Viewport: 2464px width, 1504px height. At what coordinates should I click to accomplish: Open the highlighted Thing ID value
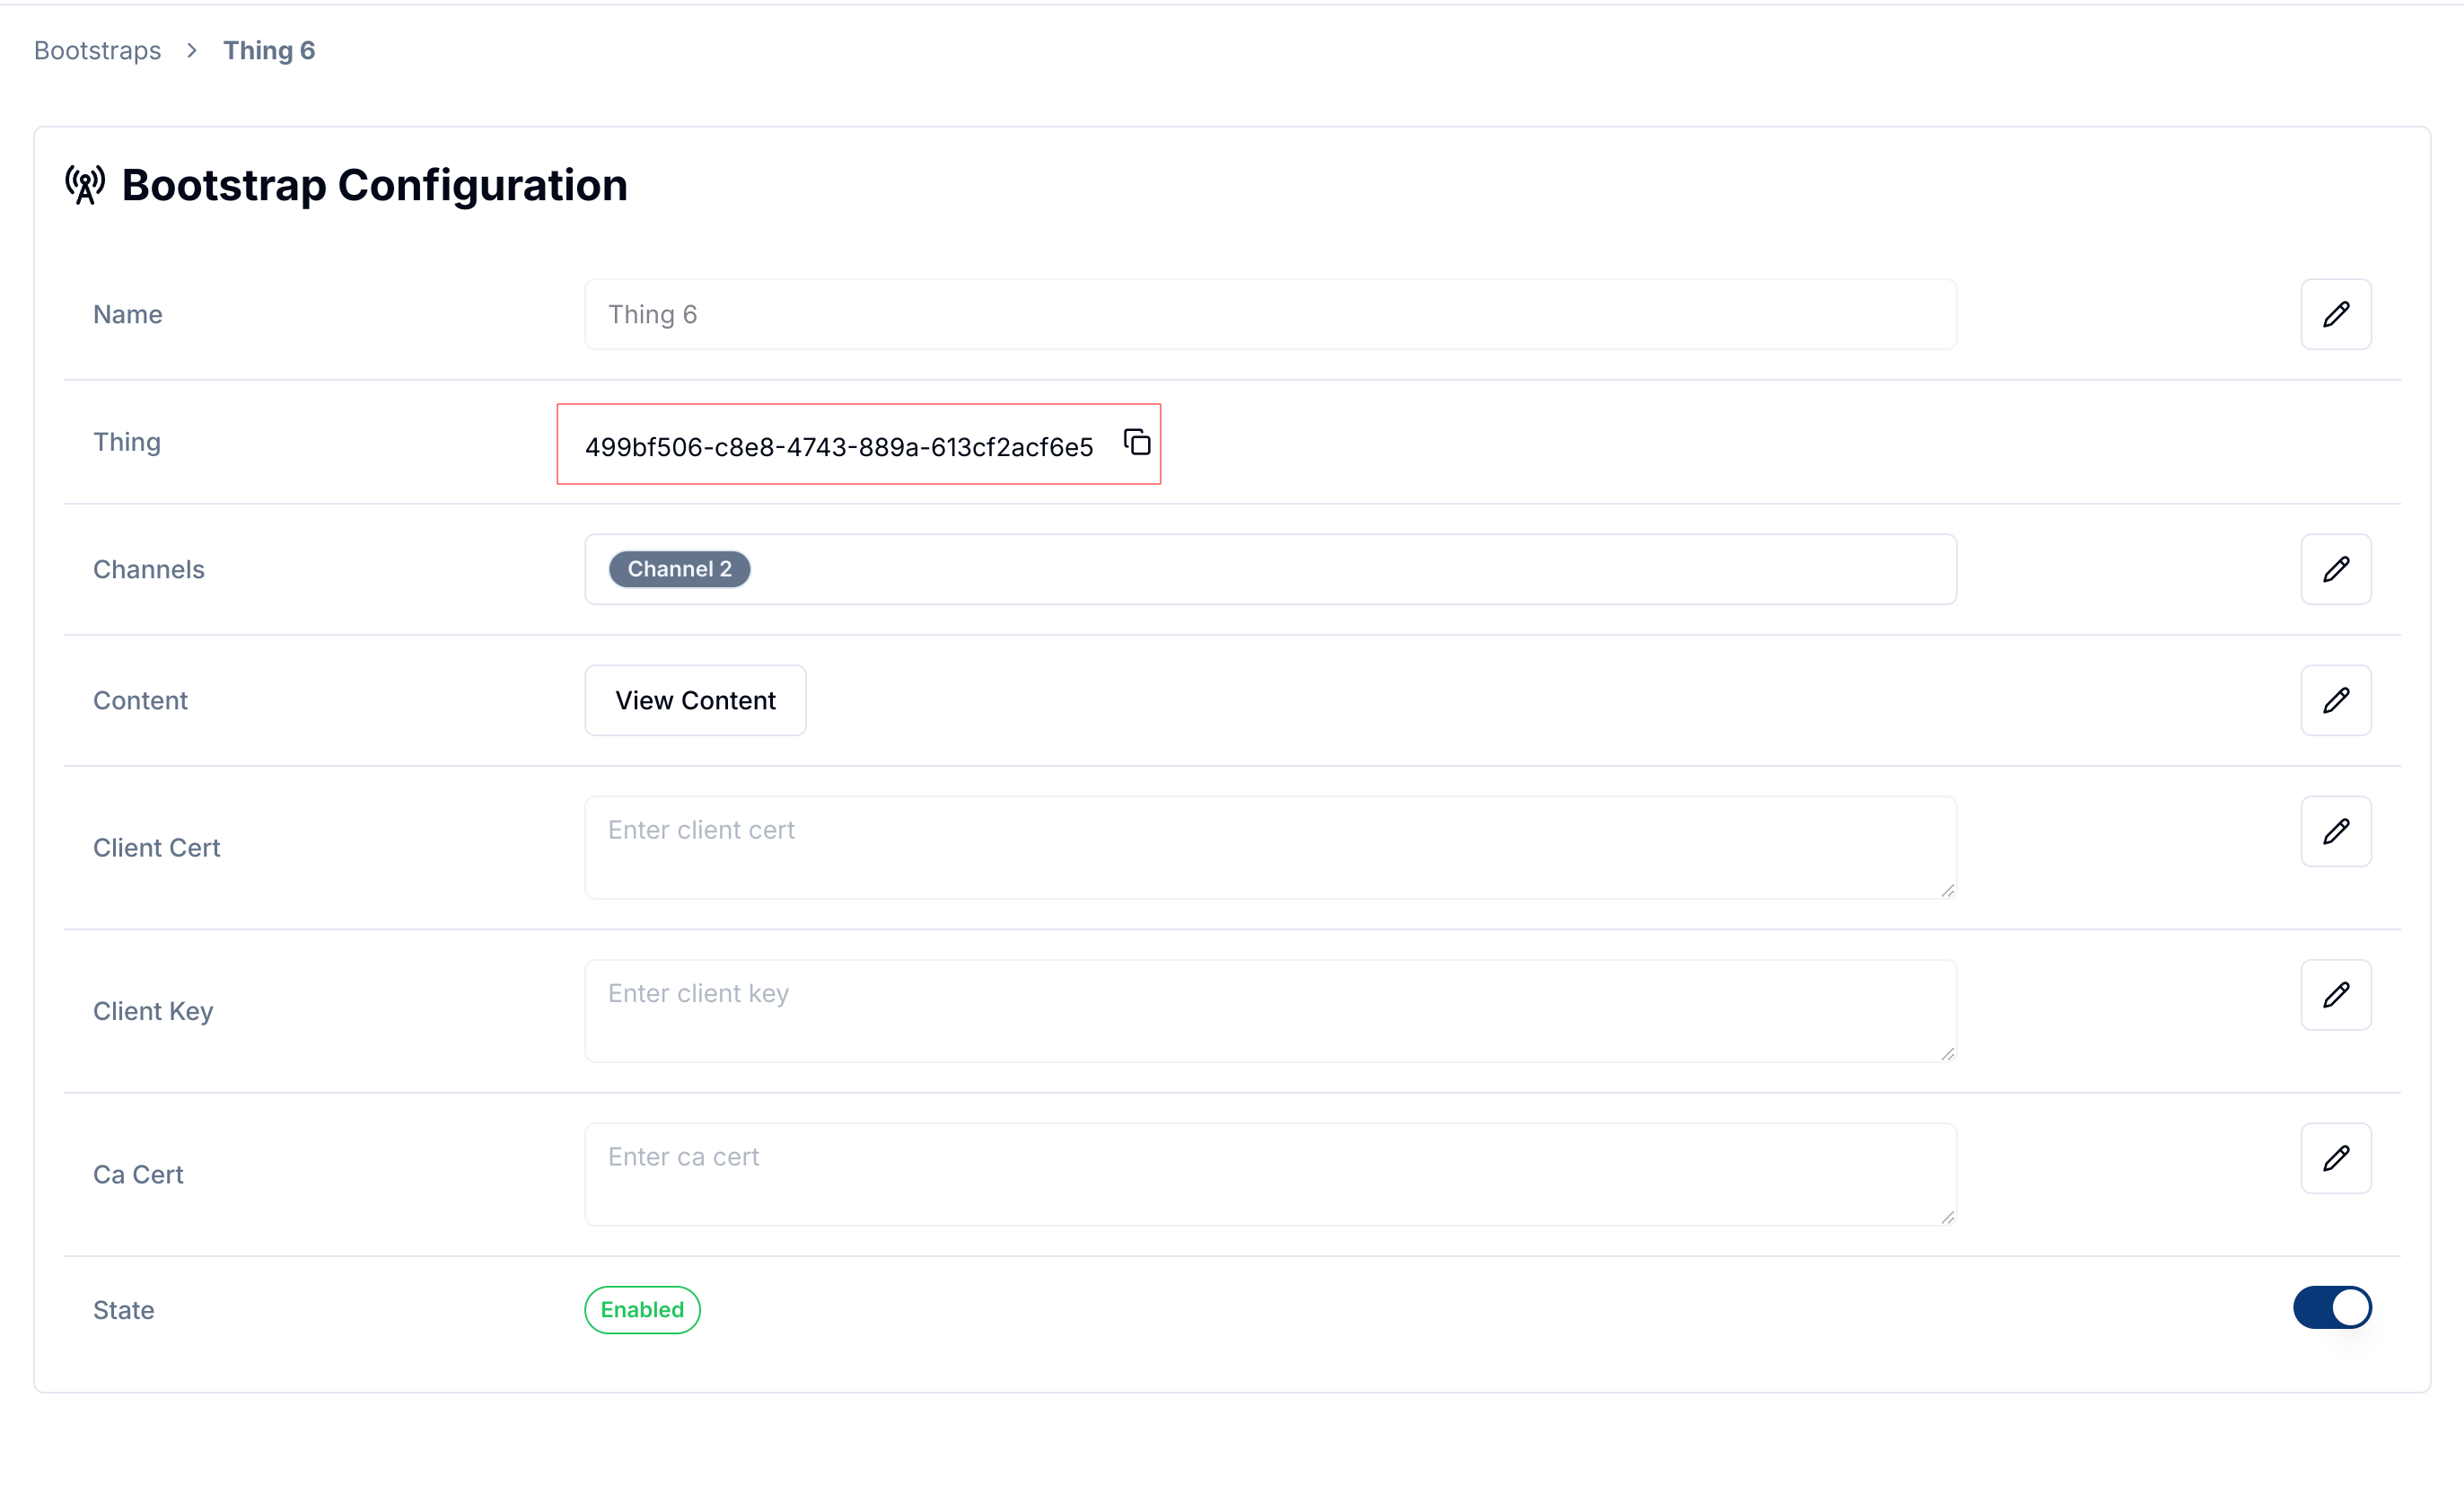pos(838,447)
